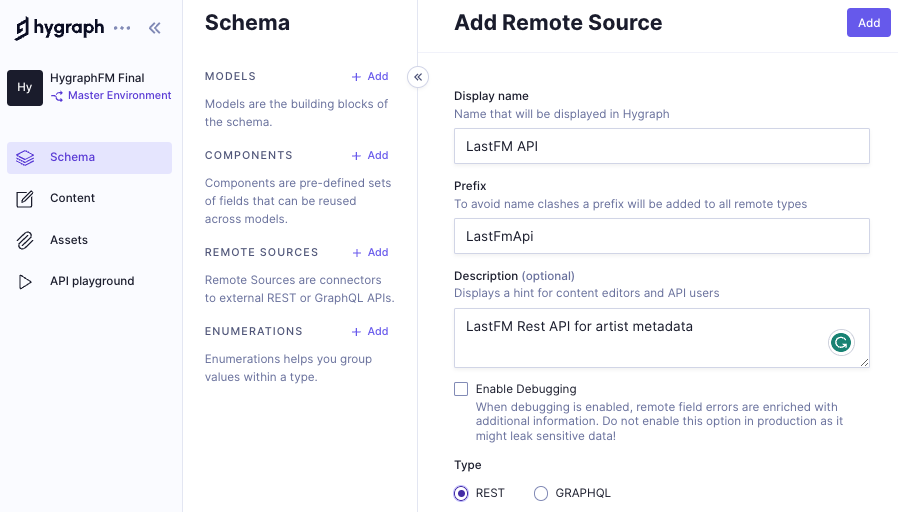Open the Master Environment switcher
The image size is (898, 512).
[x=111, y=96]
